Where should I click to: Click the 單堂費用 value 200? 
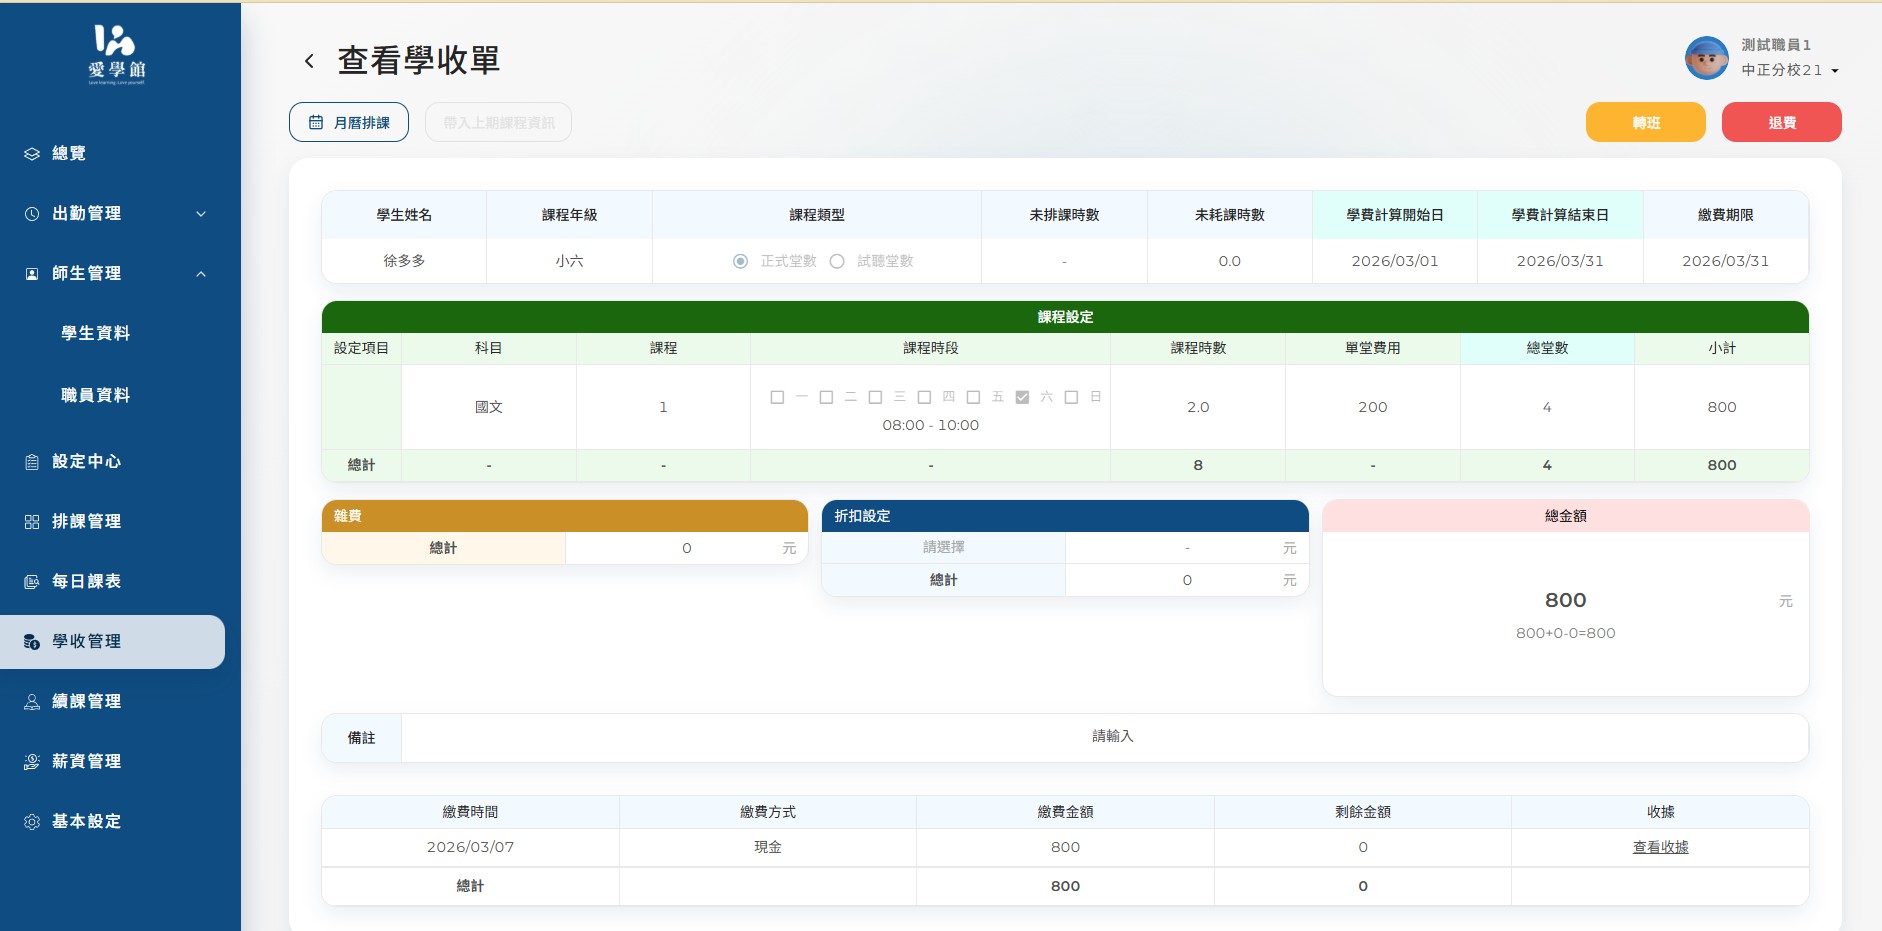(1373, 407)
